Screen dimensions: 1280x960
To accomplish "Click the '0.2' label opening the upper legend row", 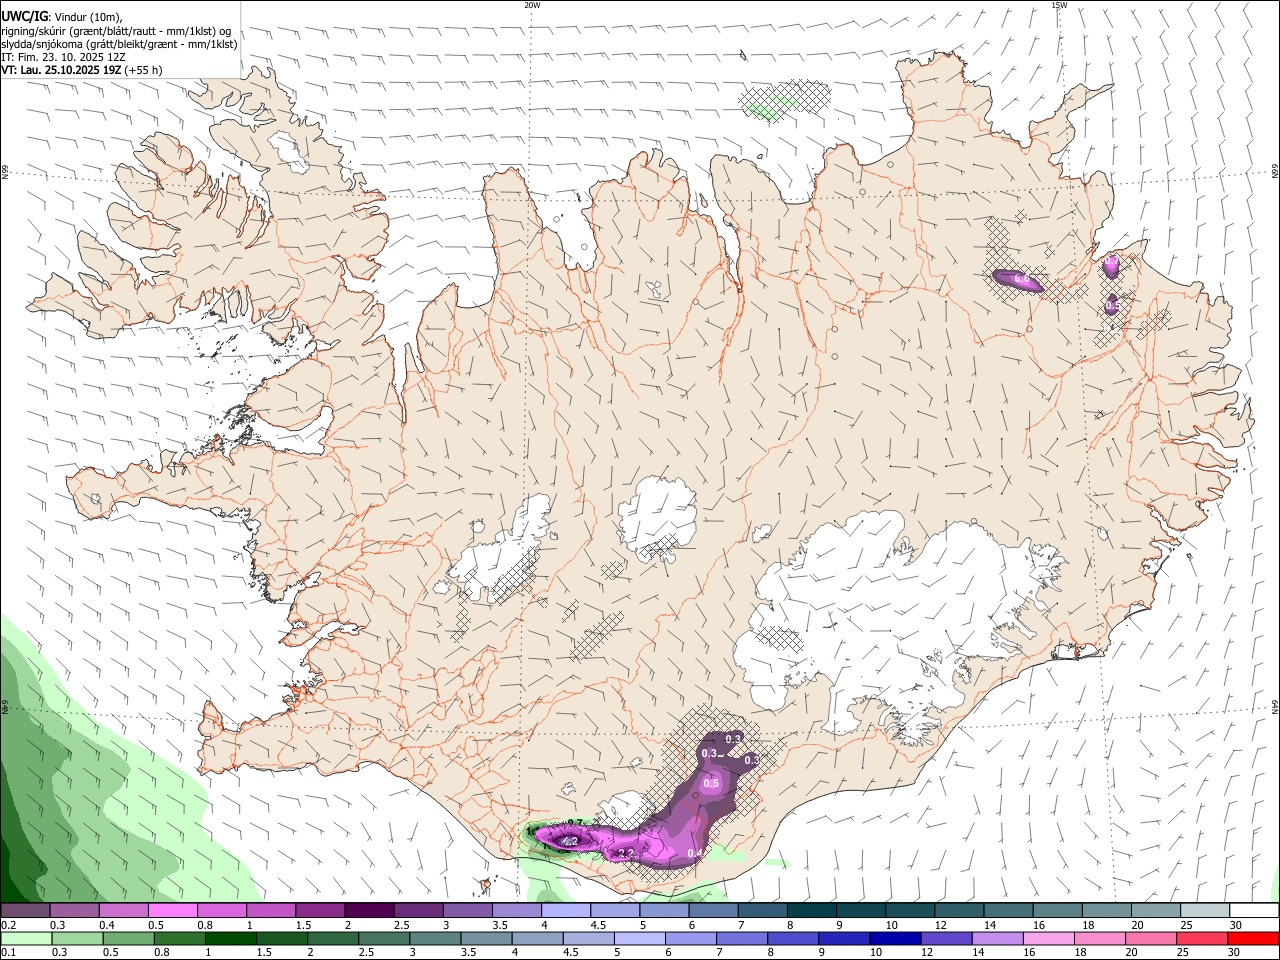I will coord(9,925).
